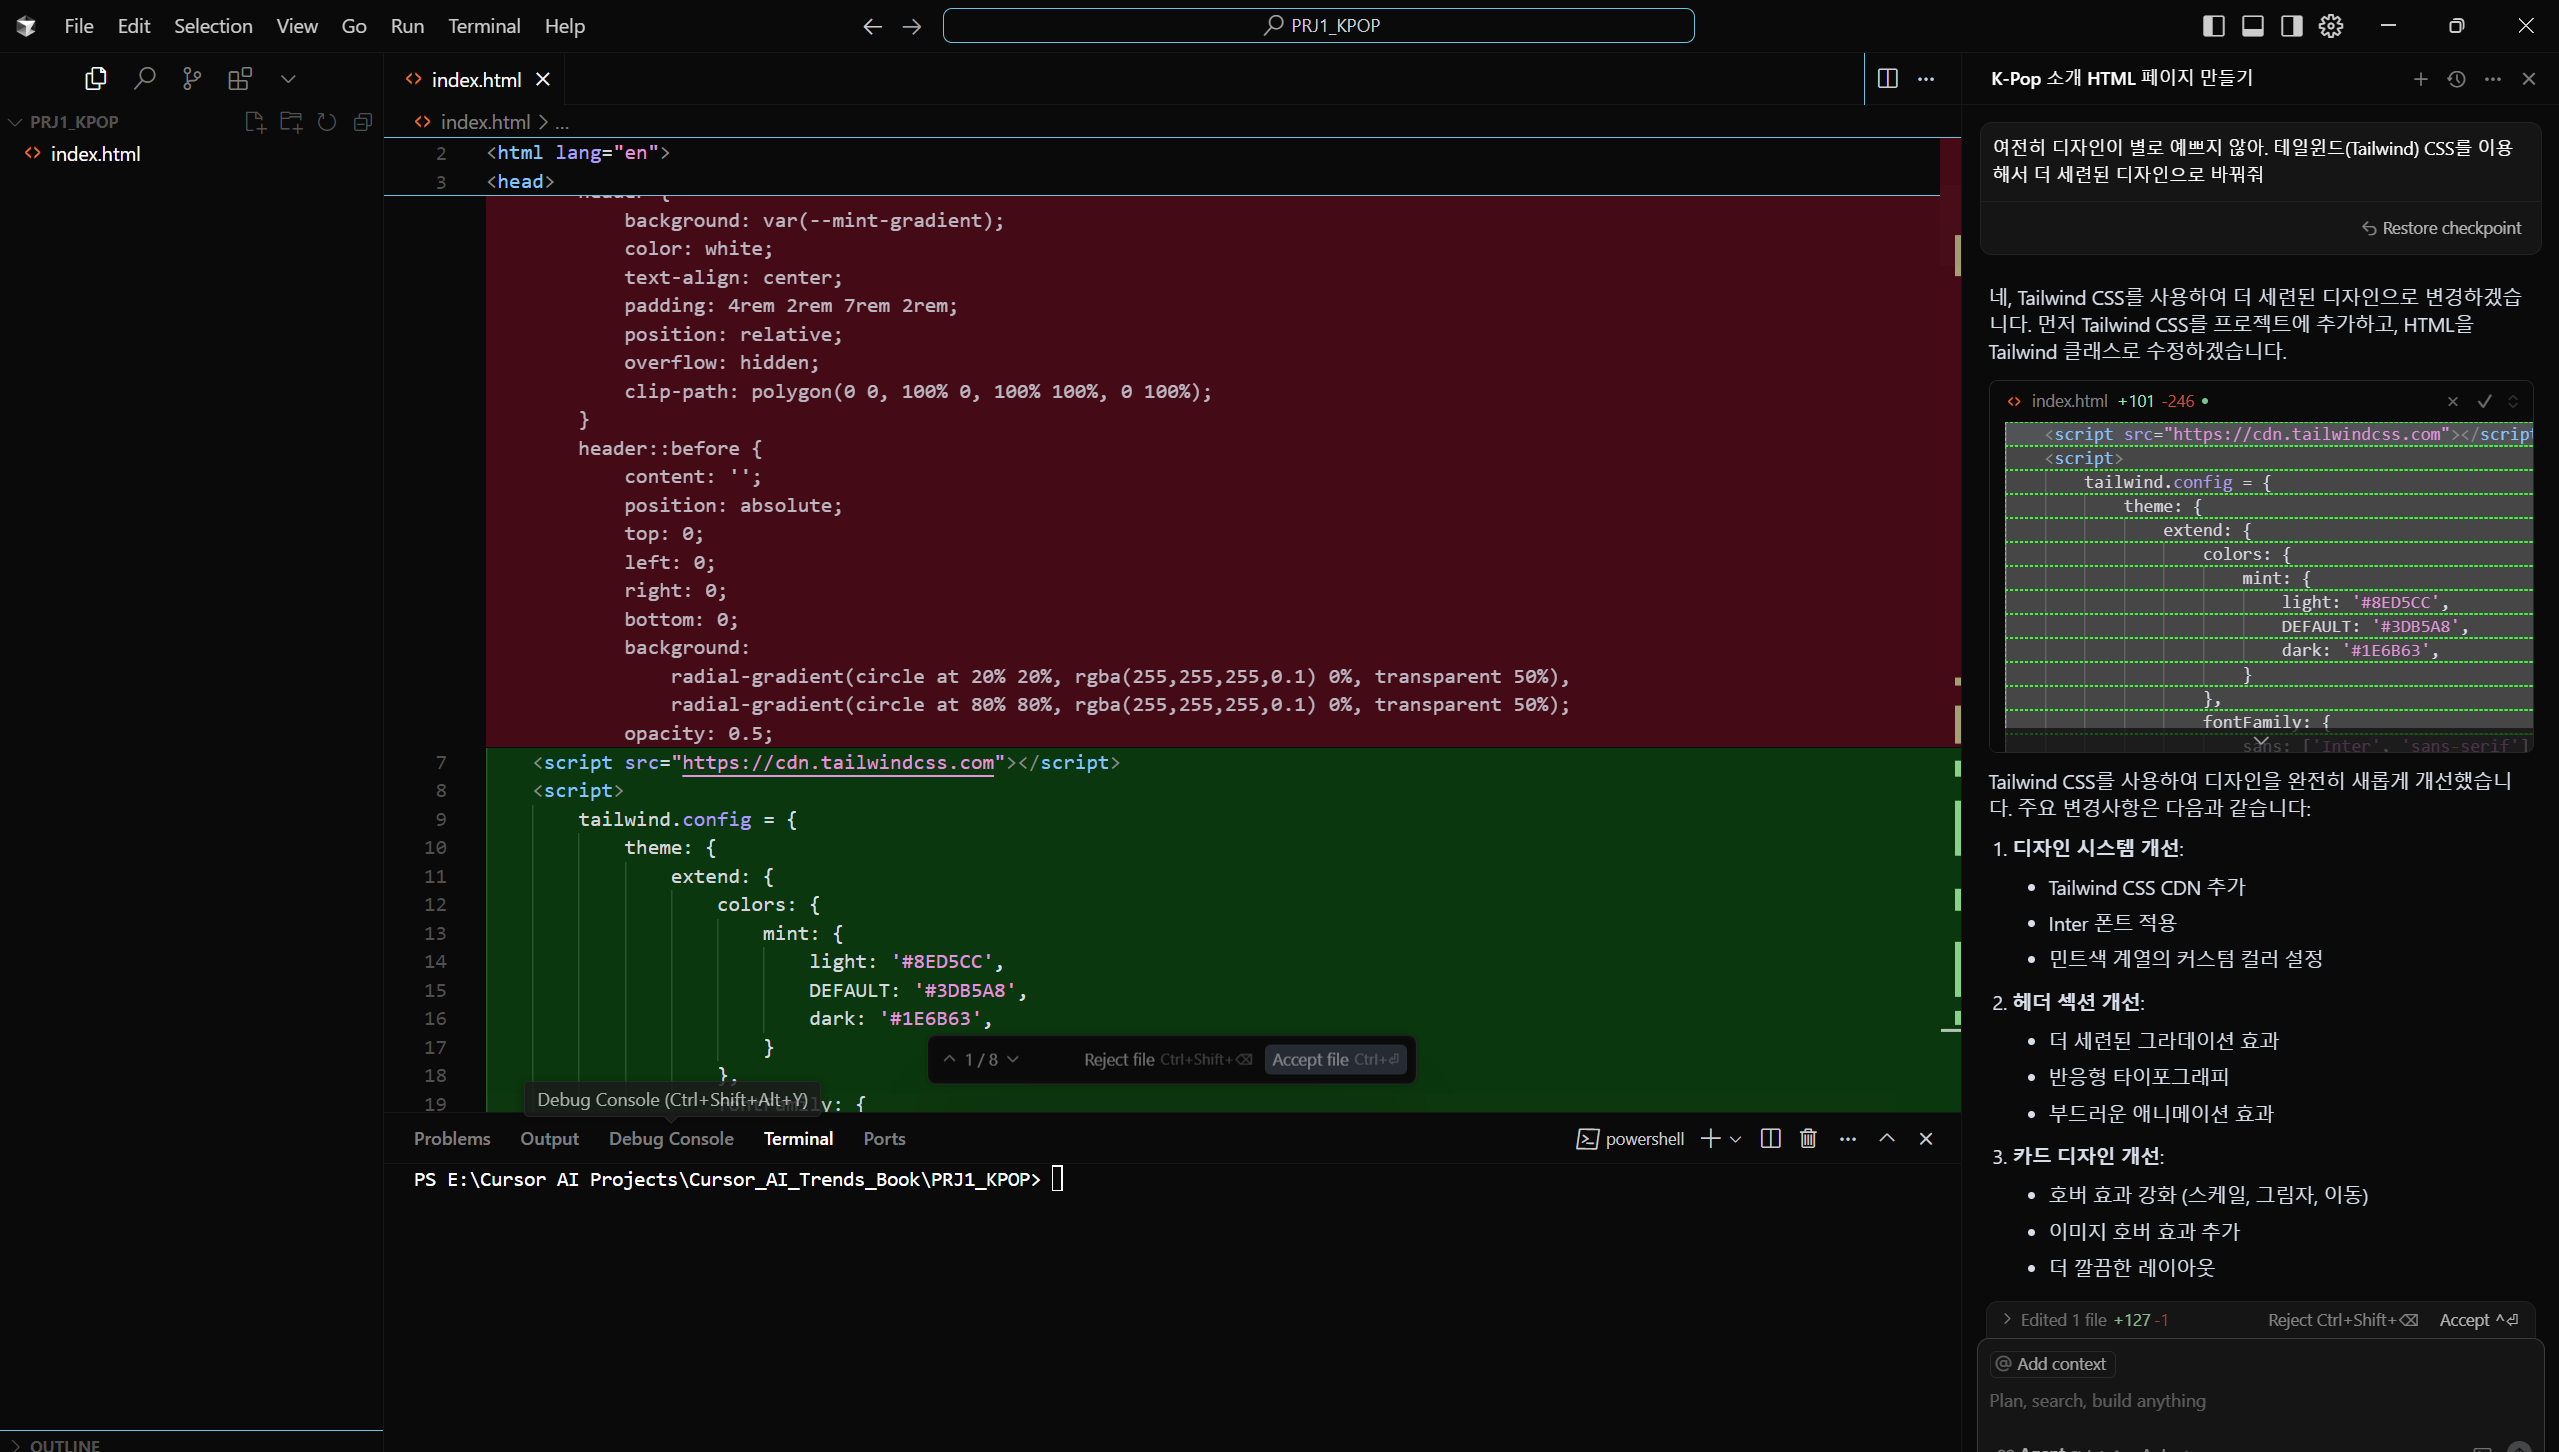
Task: Open new terminal profile dropdown arrow
Action: (x=1736, y=1139)
